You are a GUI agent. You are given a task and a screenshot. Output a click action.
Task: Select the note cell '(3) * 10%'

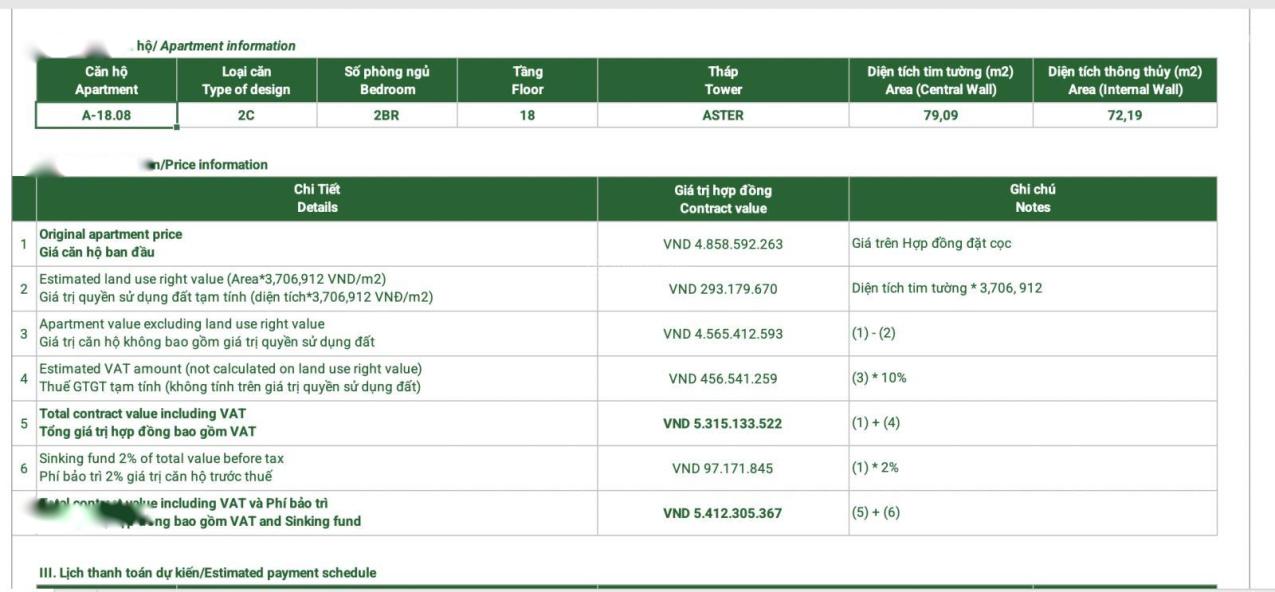879,379
